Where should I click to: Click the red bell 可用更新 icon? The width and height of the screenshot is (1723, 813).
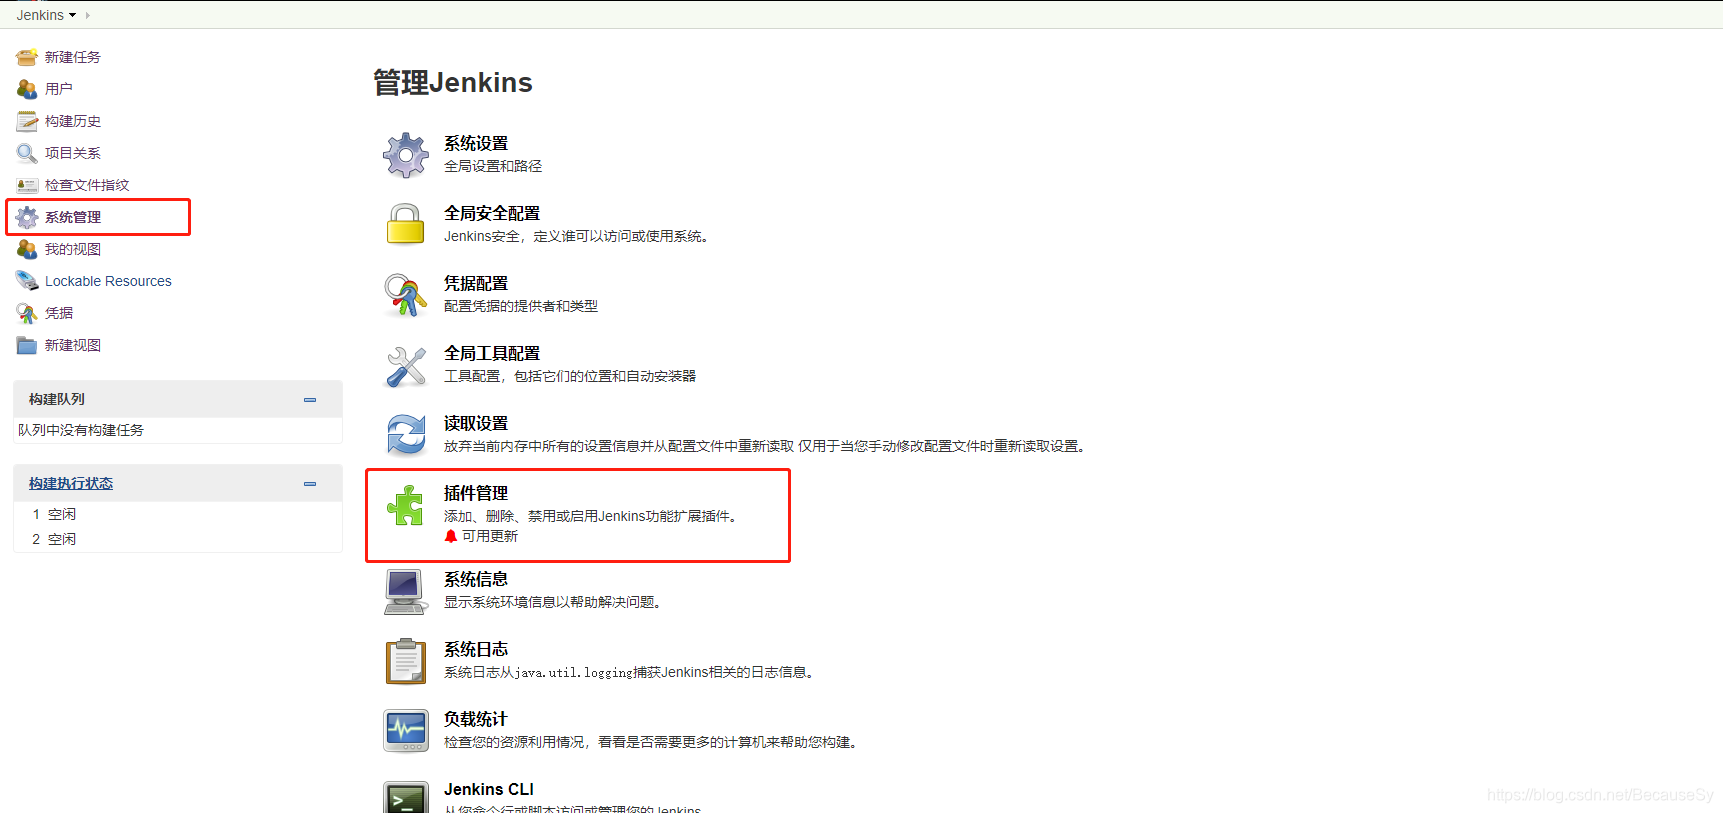pos(451,536)
